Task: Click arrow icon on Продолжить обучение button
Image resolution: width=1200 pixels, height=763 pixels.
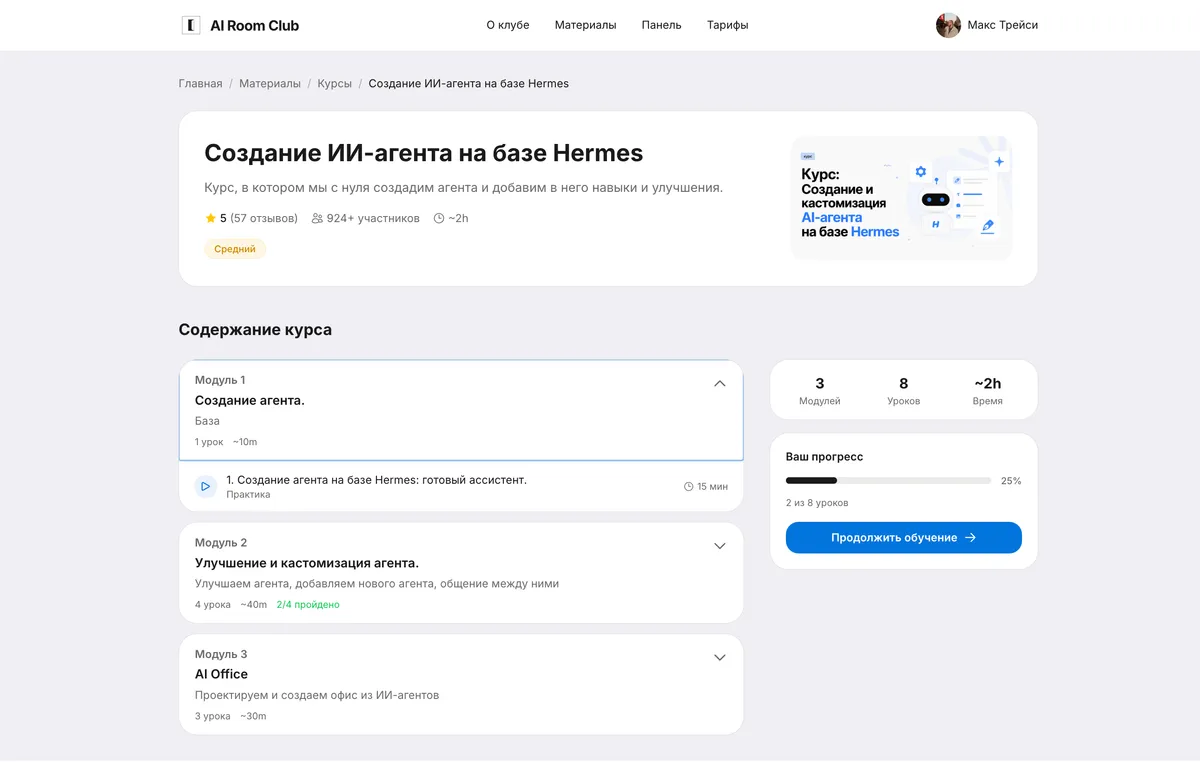Action: (970, 538)
